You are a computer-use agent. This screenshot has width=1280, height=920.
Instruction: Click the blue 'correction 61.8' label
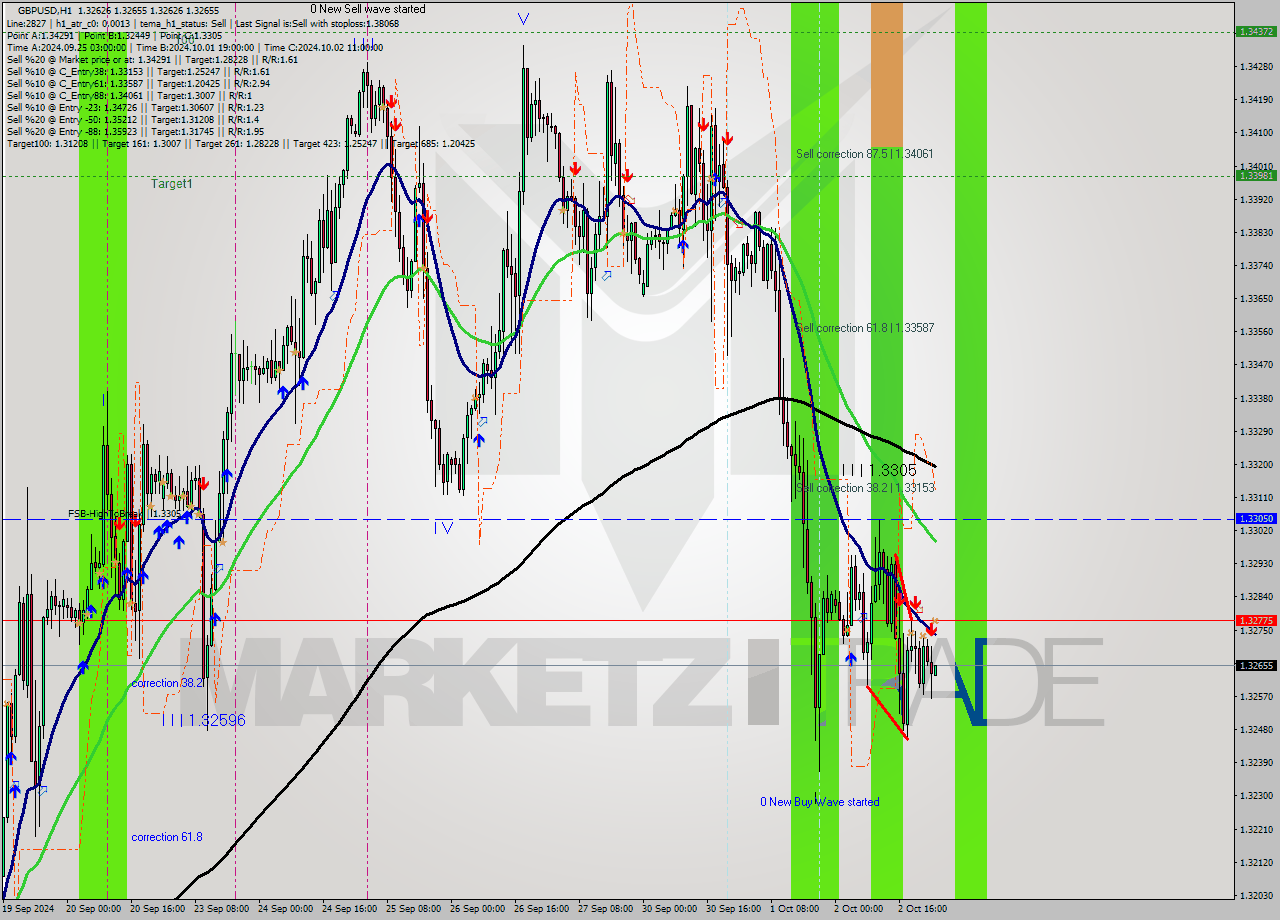[x=167, y=837]
